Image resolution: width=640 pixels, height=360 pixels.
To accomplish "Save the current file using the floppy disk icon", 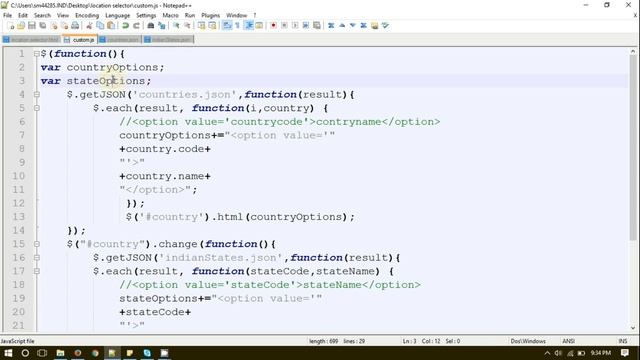I will coord(31,26).
